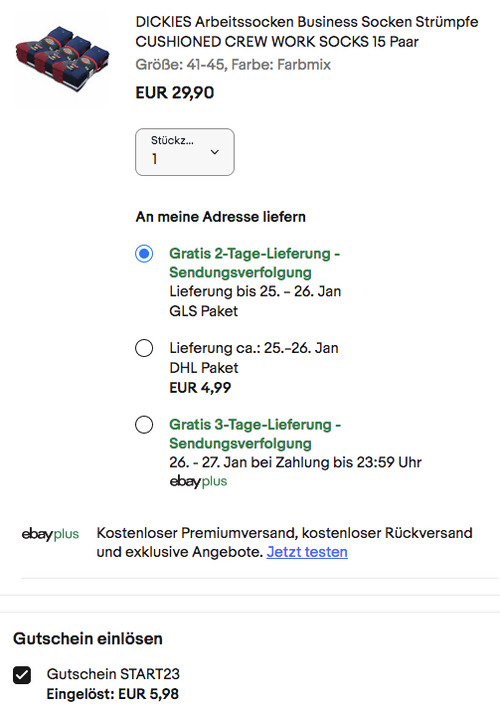Open the DICKIES Arbeitssocken product title
The width and height of the screenshot is (500, 714).
coord(306,32)
